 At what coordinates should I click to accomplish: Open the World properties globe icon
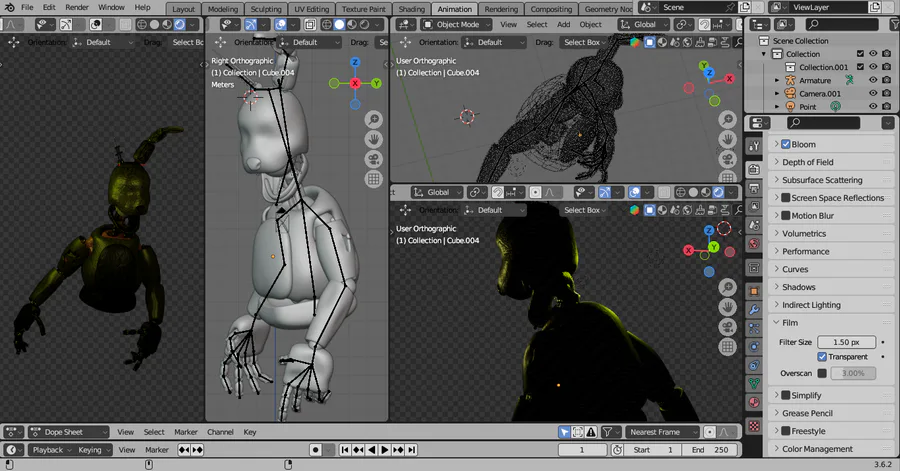pos(754,243)
